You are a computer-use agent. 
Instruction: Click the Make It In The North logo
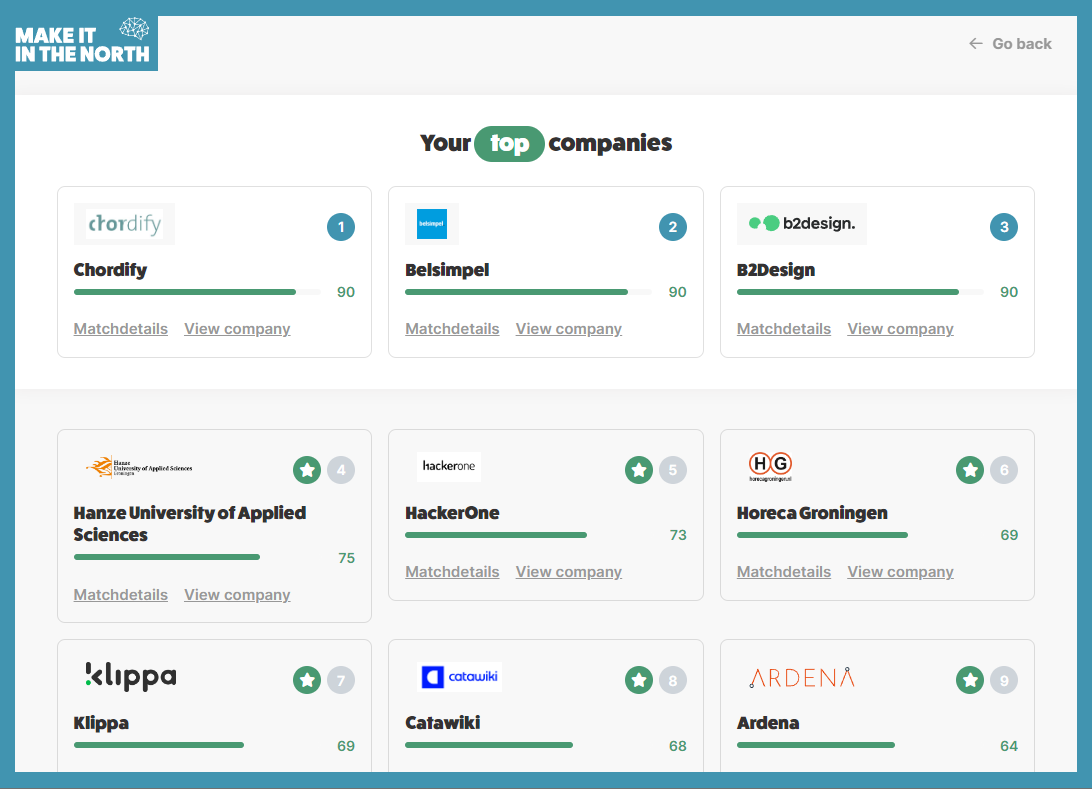tap(86, 42)
